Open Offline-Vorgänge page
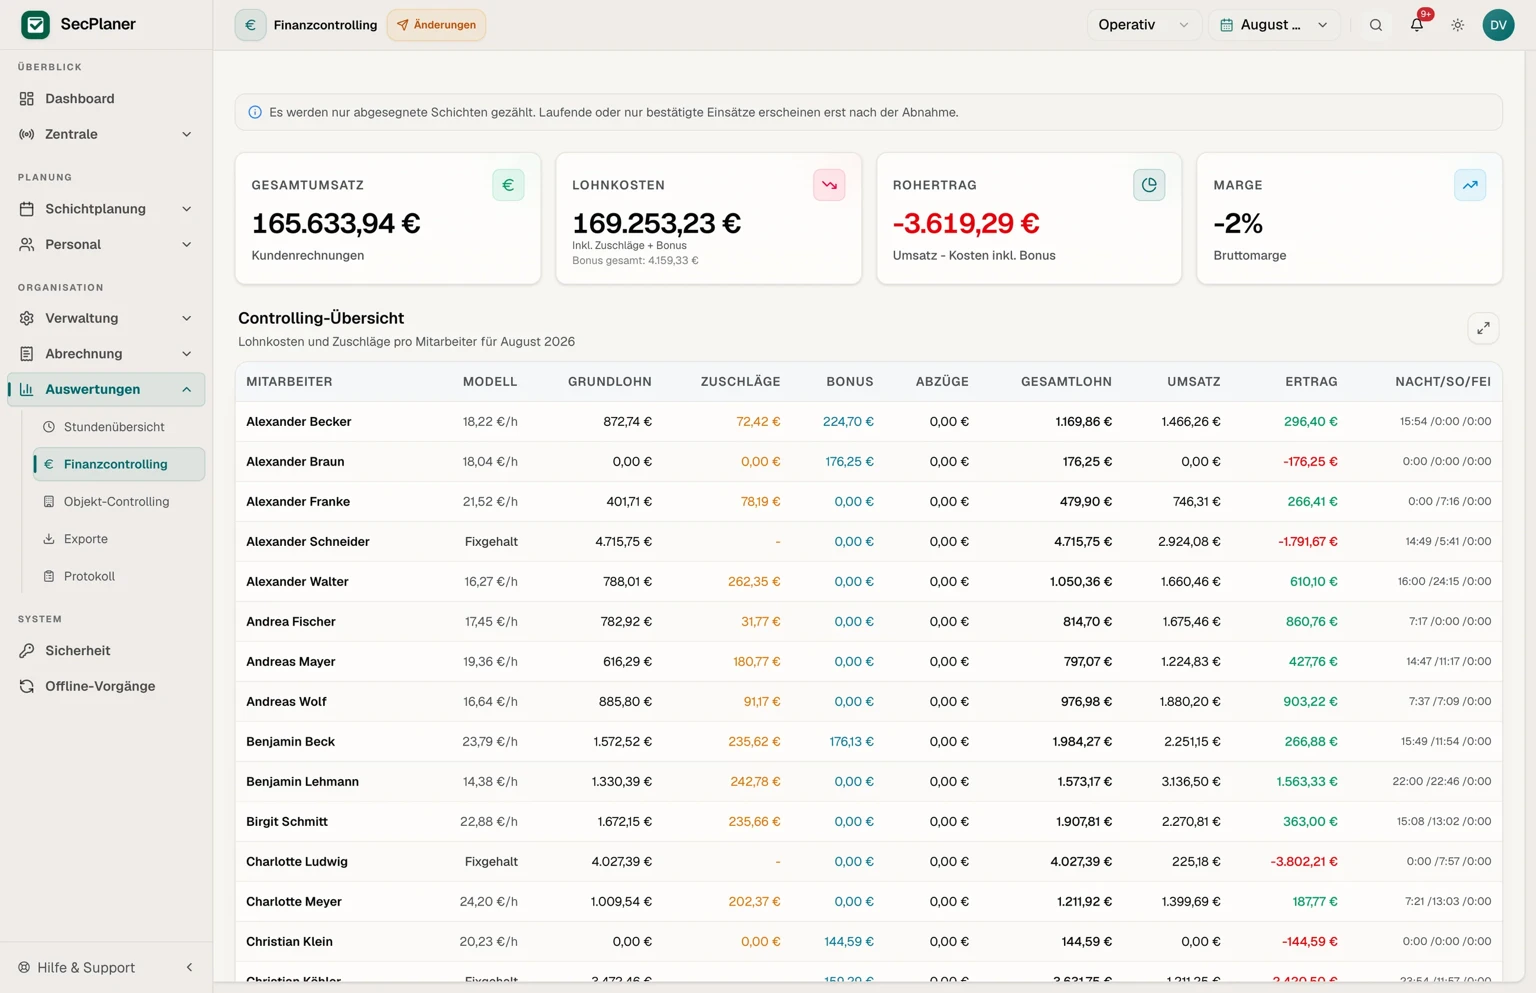 [106, 686]
